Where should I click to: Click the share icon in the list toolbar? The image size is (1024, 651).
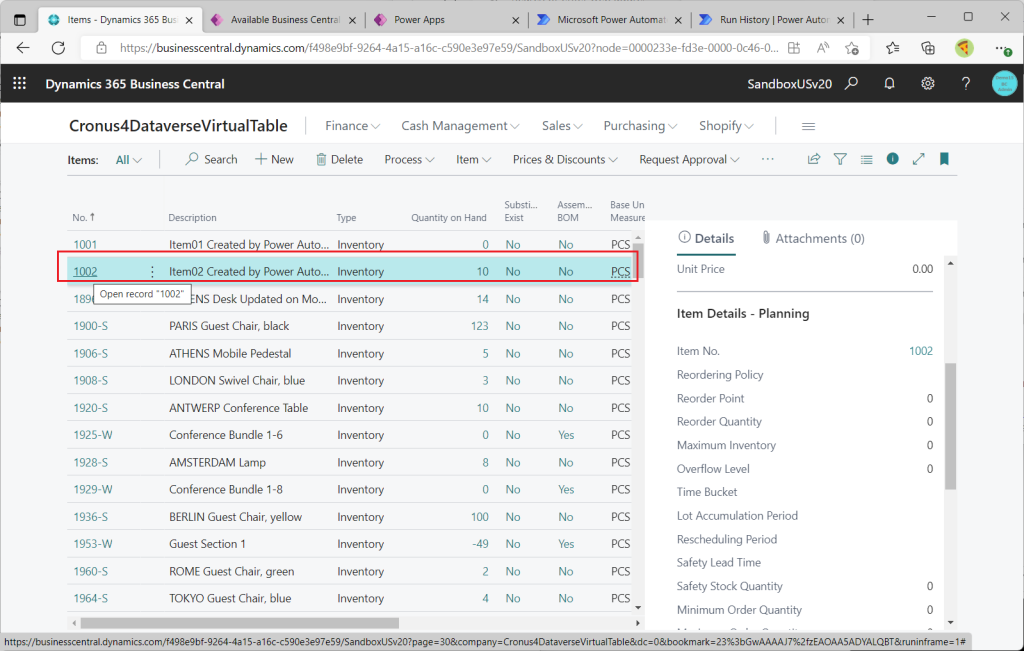814,159
